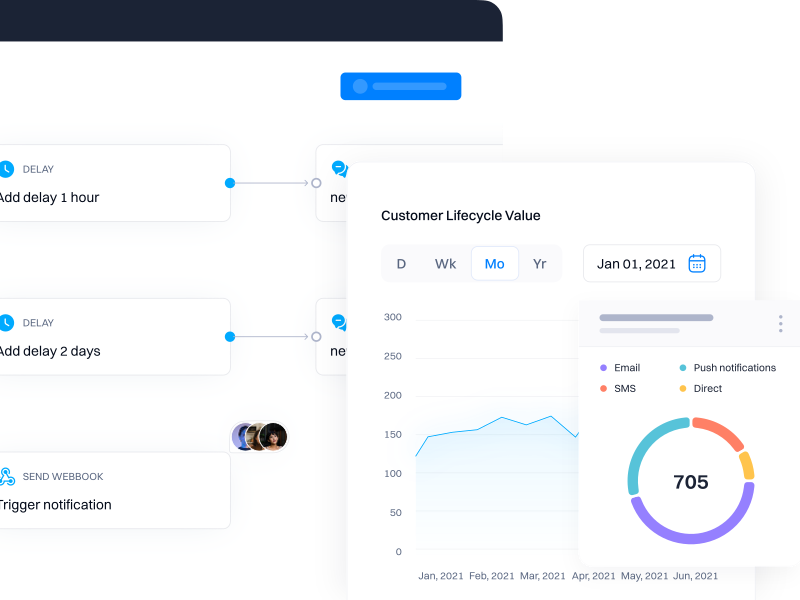Click the chat bubble icon on top message card

click(339, 169)
